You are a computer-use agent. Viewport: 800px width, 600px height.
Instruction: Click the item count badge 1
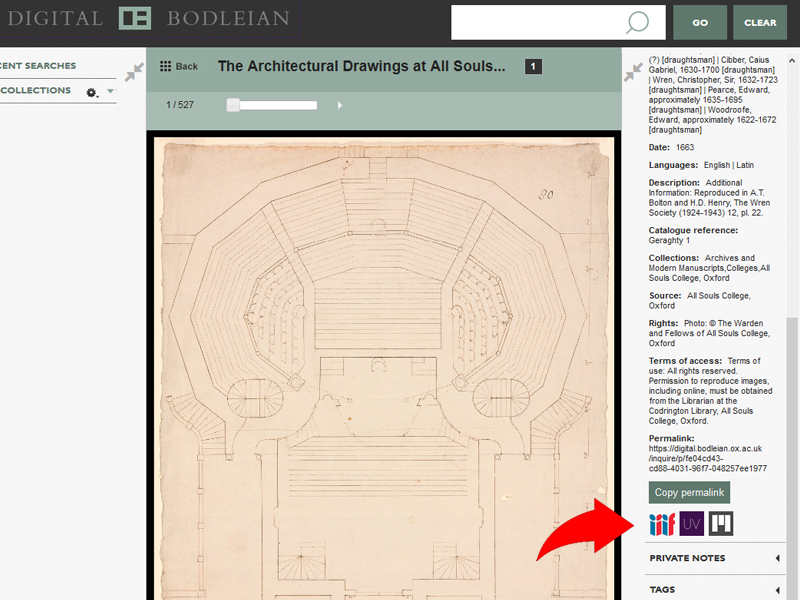click(x=533, y=66)
